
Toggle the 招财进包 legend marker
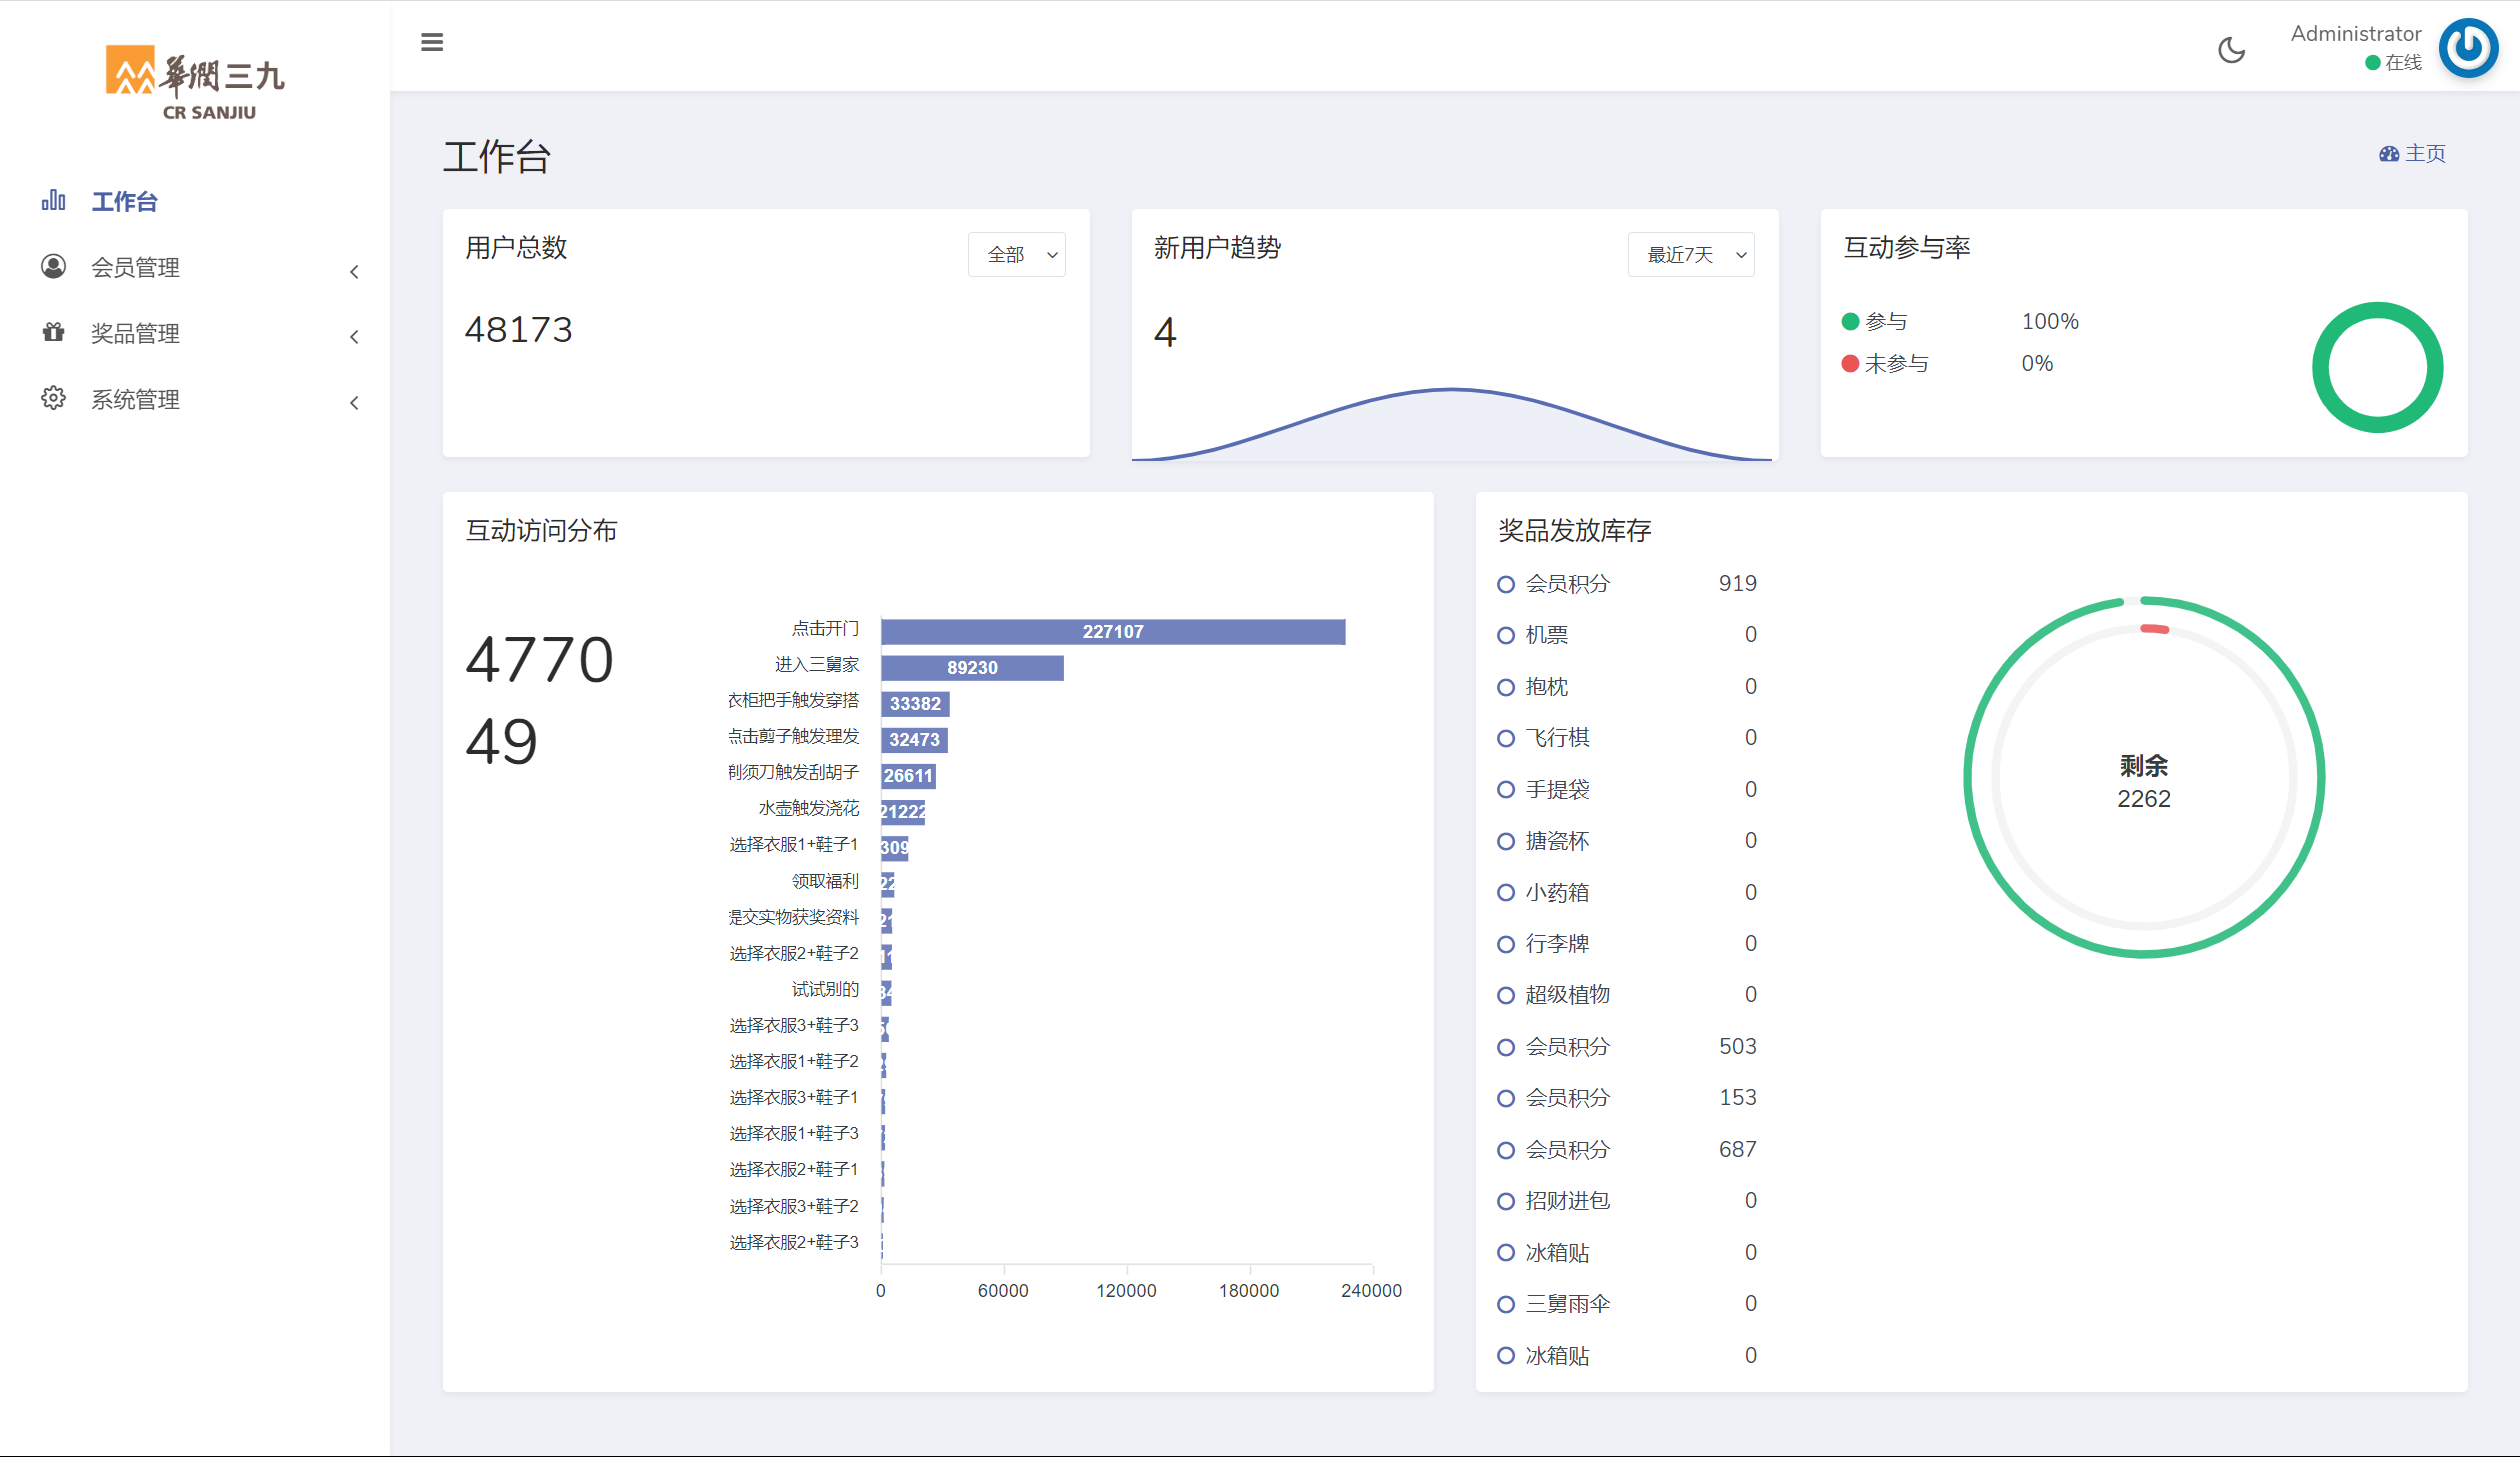(x=1505, y=1201)
